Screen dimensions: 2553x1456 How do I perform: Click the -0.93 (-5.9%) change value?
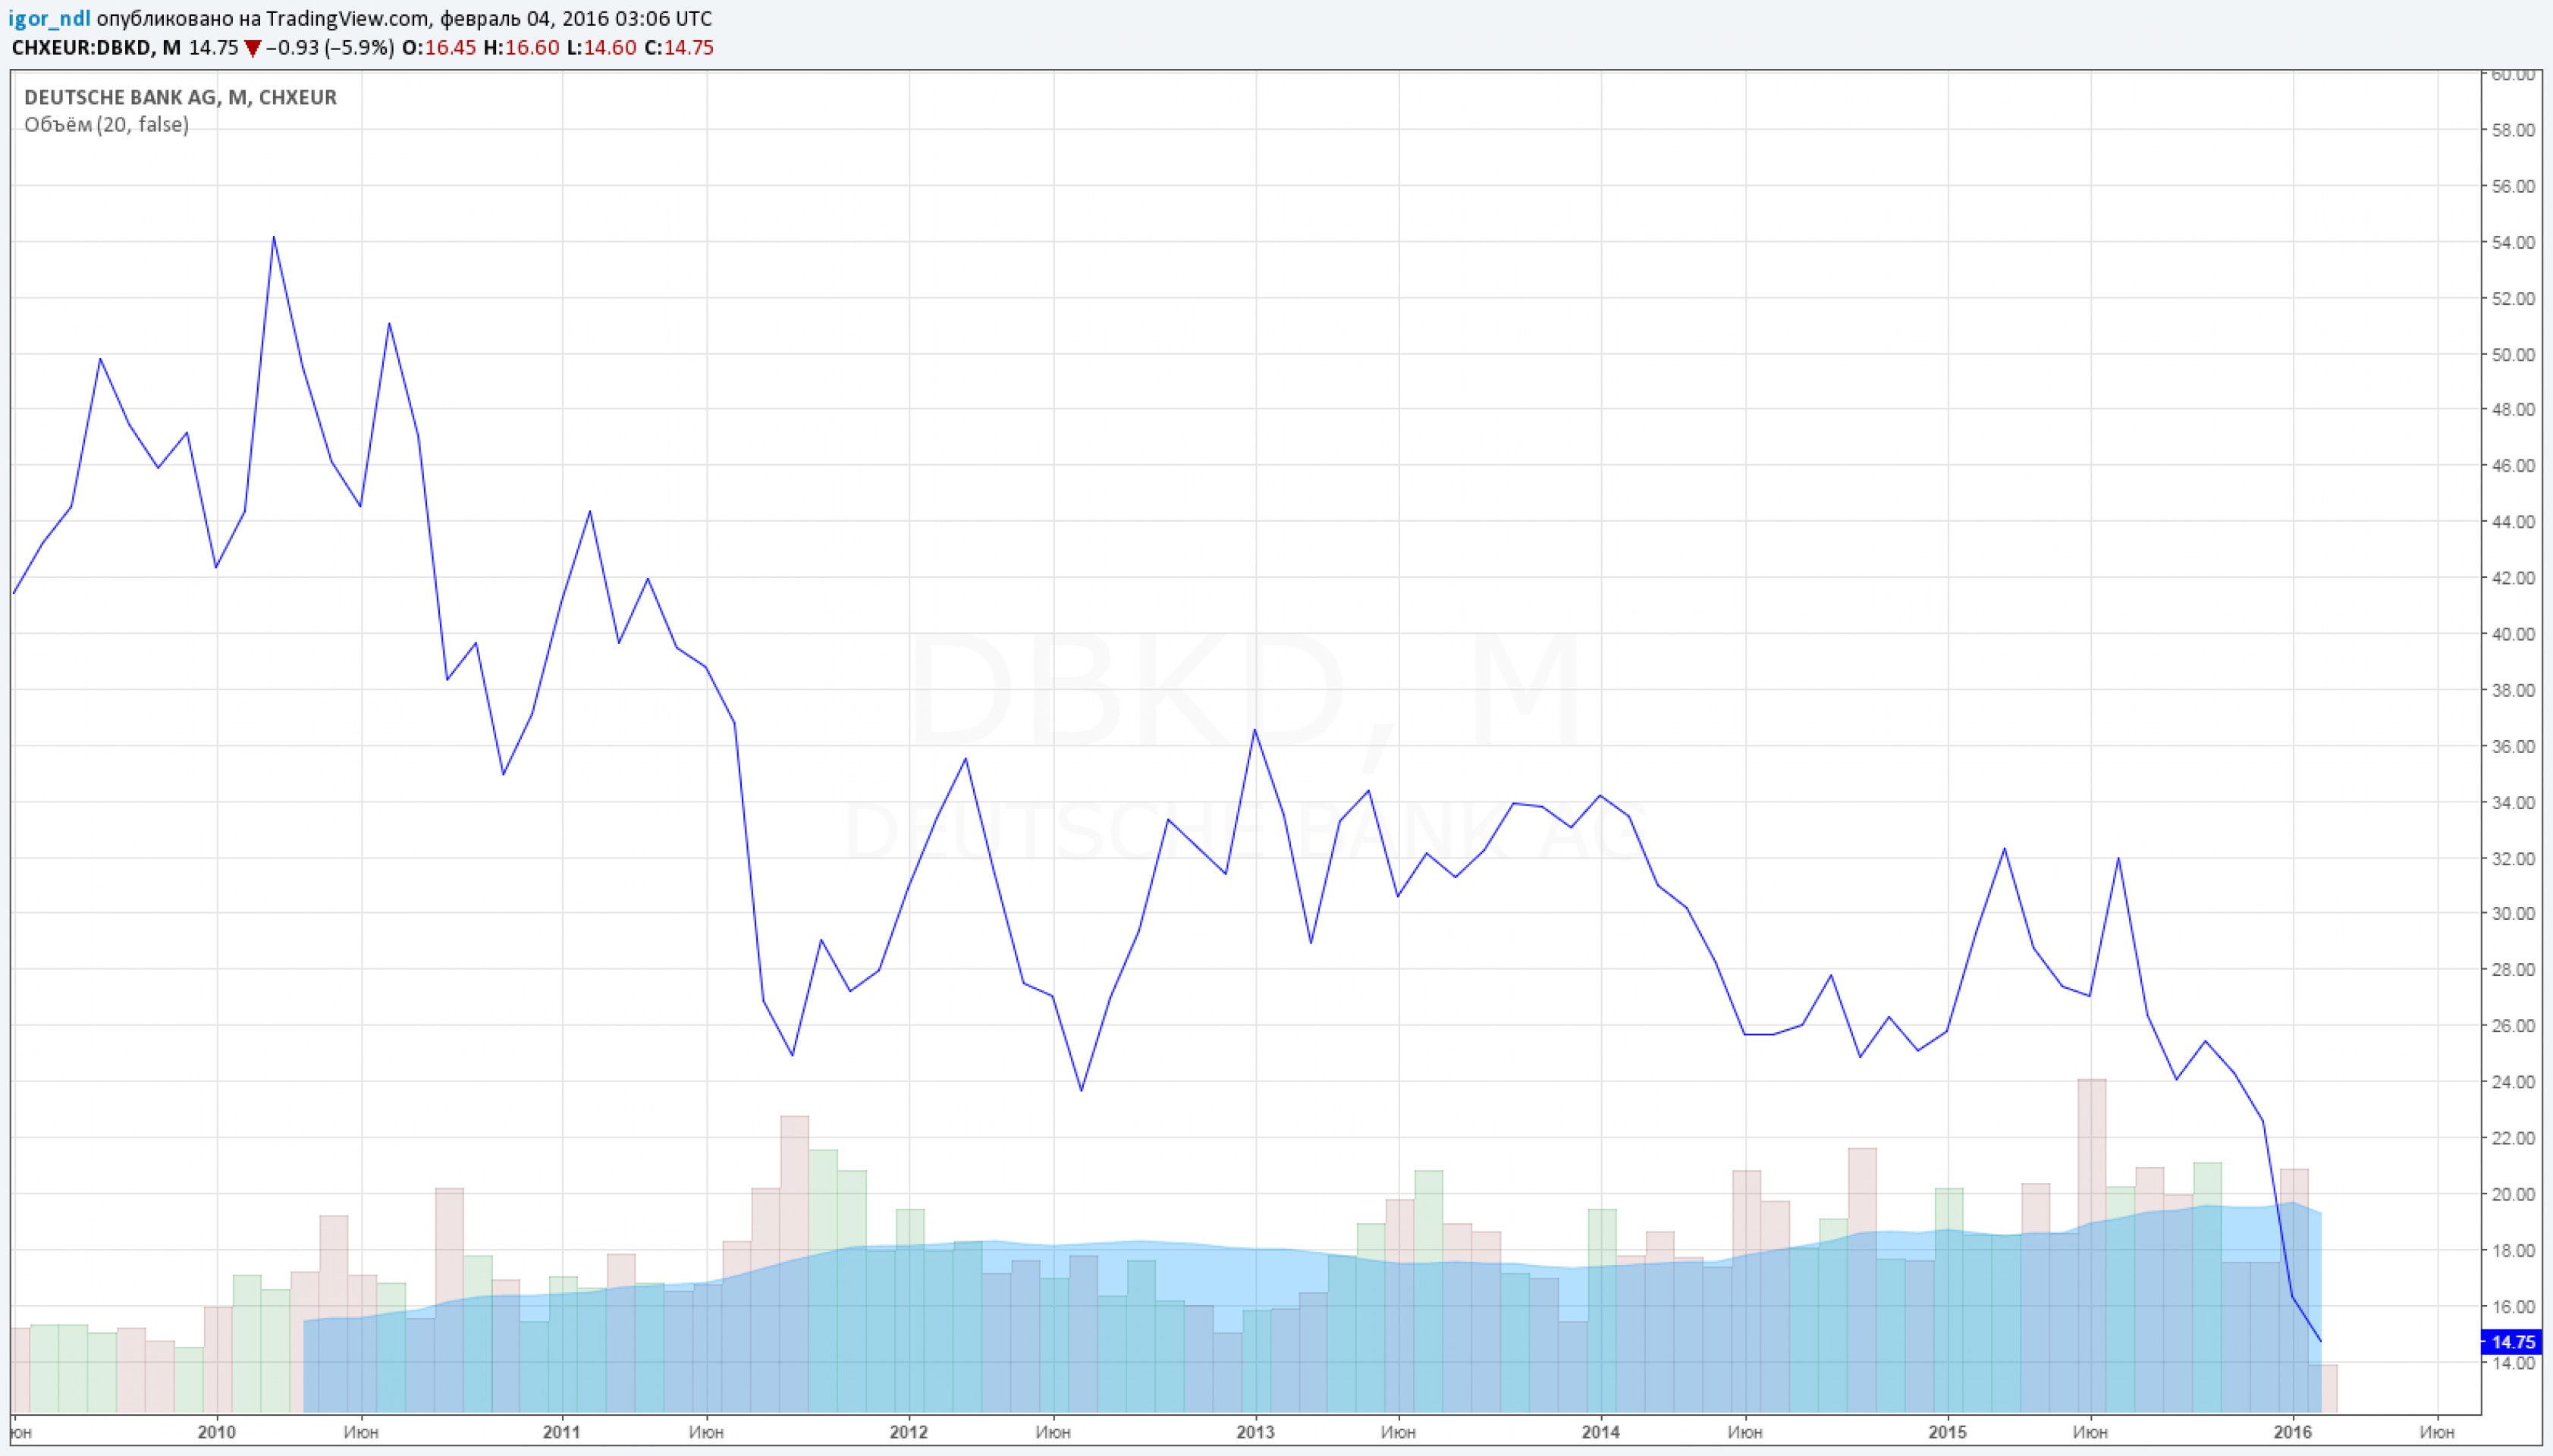pyautogui.click(x=330, y=48)
